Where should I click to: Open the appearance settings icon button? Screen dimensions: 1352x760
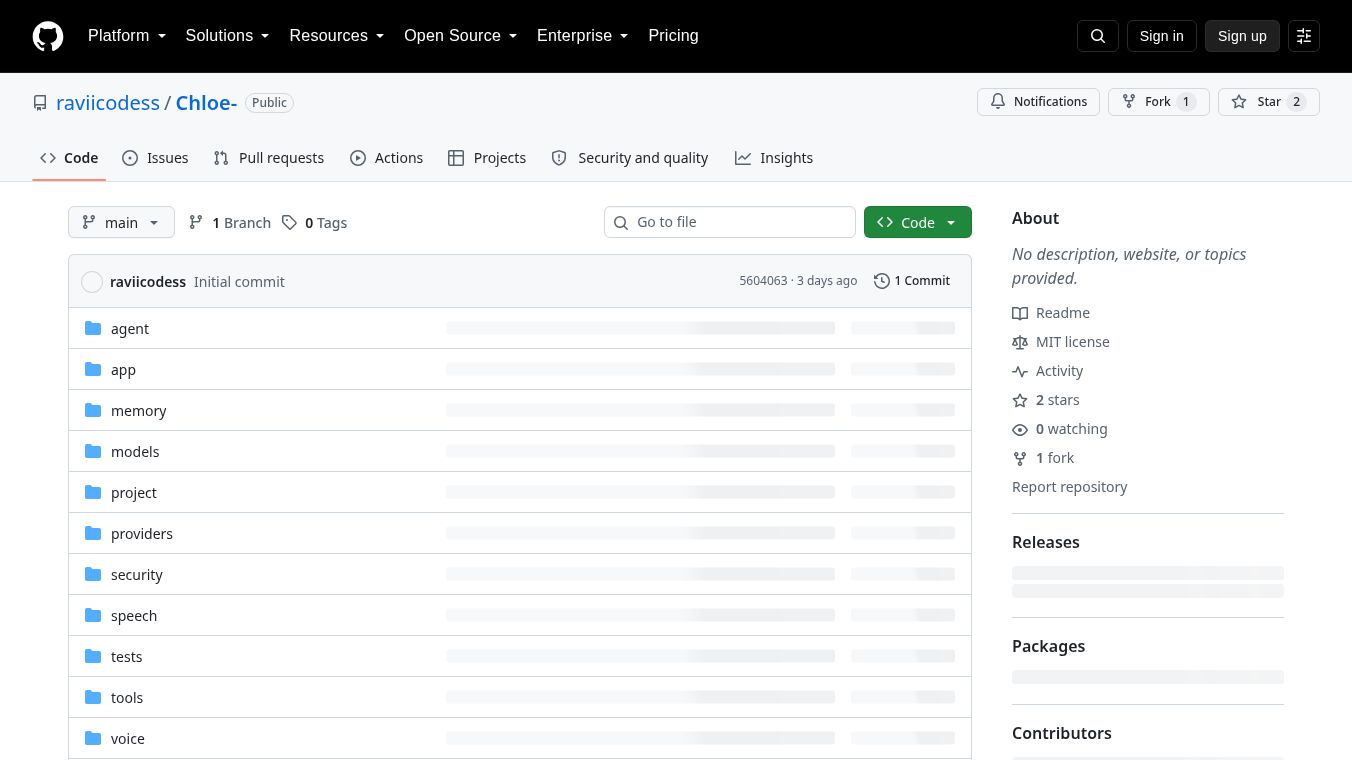coord(1304,36)
